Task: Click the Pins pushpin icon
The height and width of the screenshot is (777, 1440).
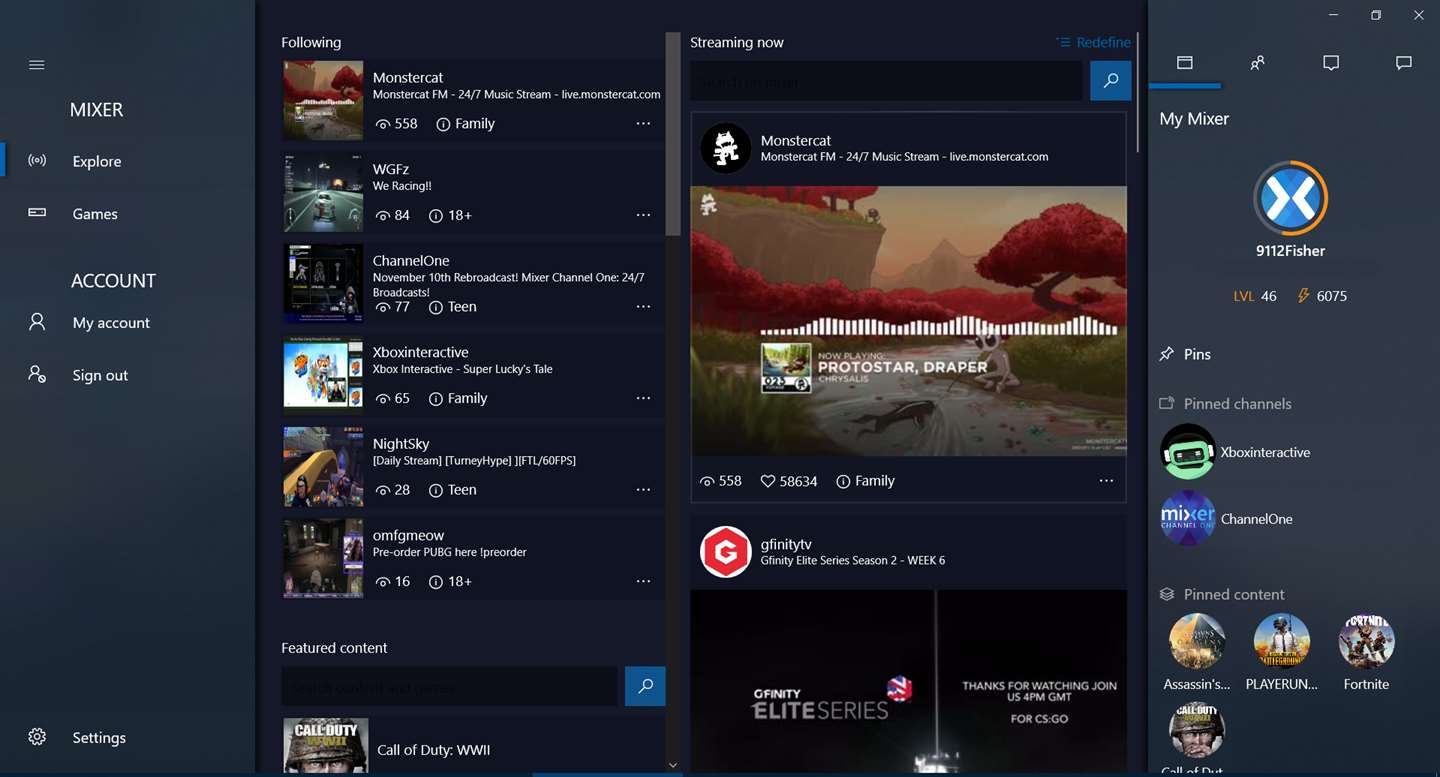Action: pyautogui.click(x=1166, y=354)
